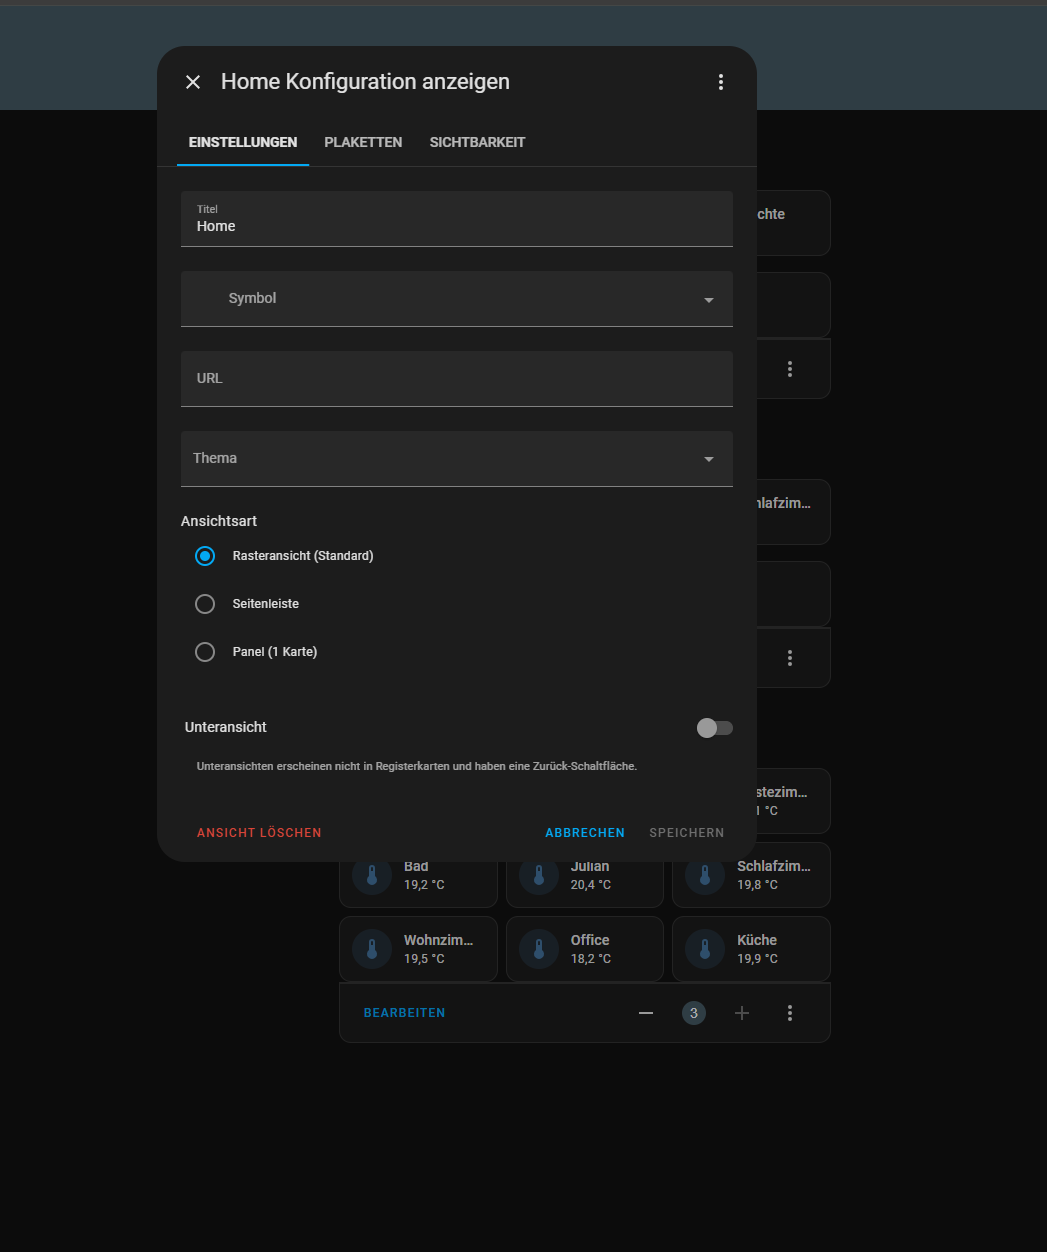Viewport: 1047px width, 1252px height.
Task: Click the thermometer icon for Wohnzimmer
Action: pos(372,949)
